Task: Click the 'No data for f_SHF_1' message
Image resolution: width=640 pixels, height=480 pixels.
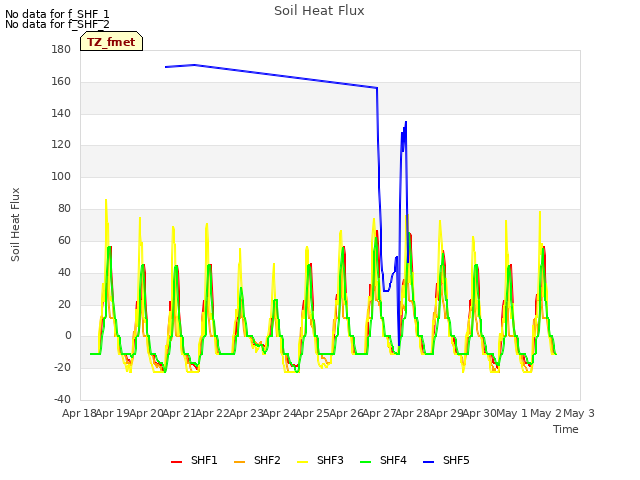Action: click(x=57, y=14)
